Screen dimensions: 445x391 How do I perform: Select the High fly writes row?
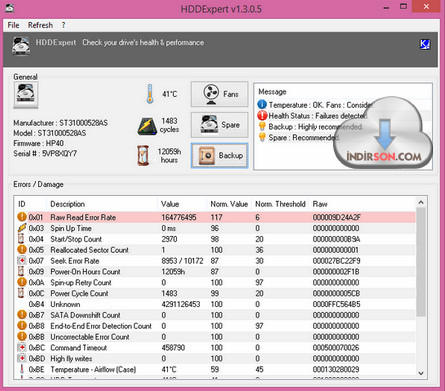[x=215, y=359]
